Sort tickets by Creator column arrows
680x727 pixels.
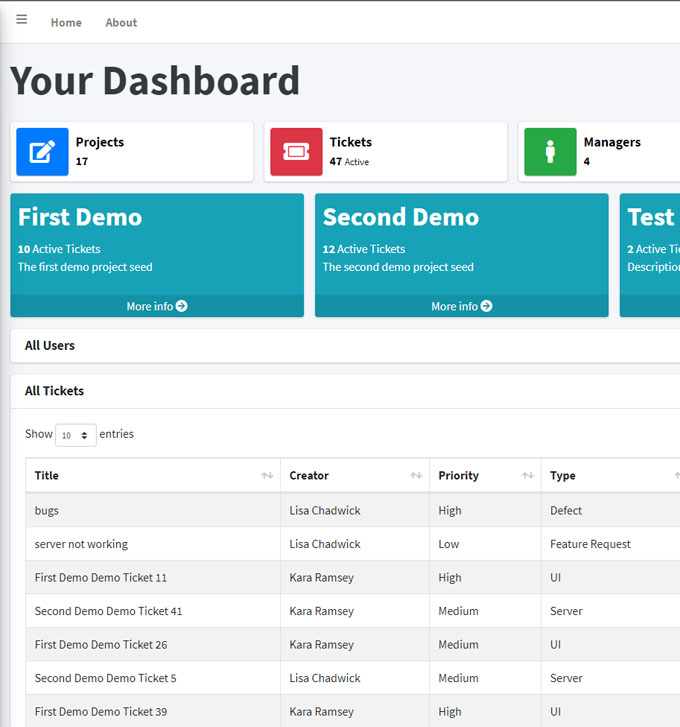coord(416,476)
